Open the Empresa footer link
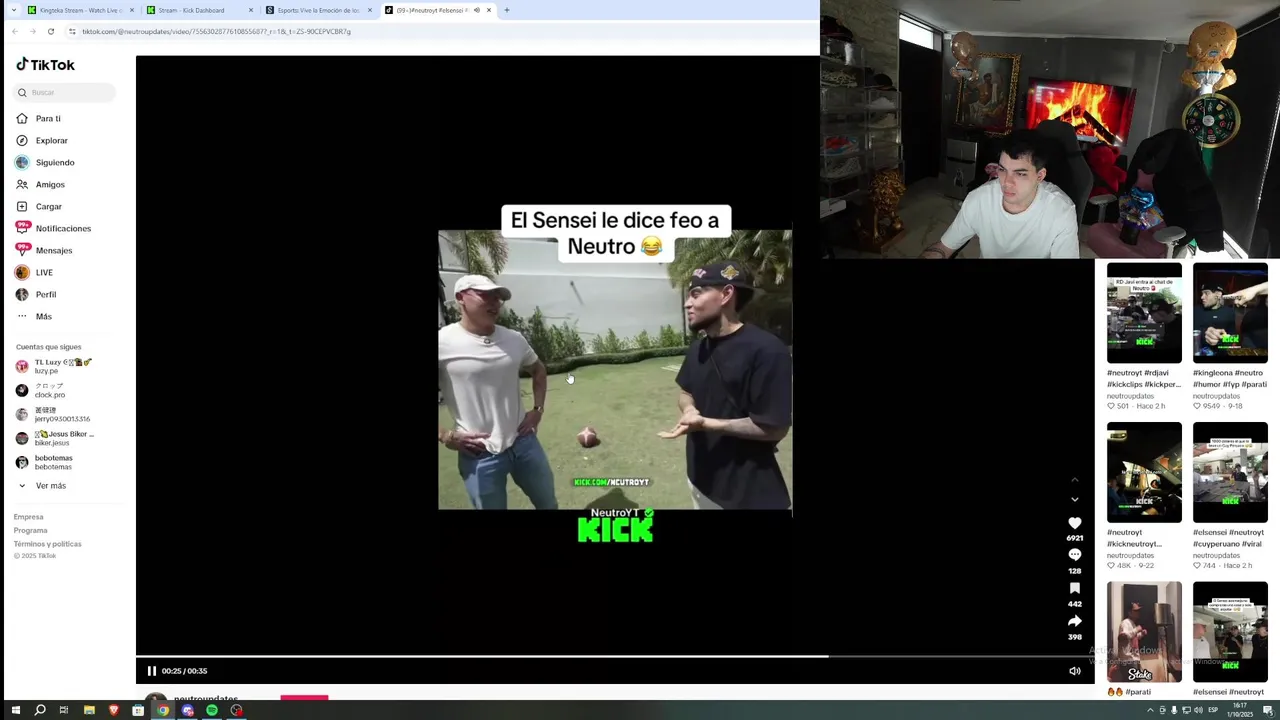The image size is (1280, 720). (x=29, y=517)
